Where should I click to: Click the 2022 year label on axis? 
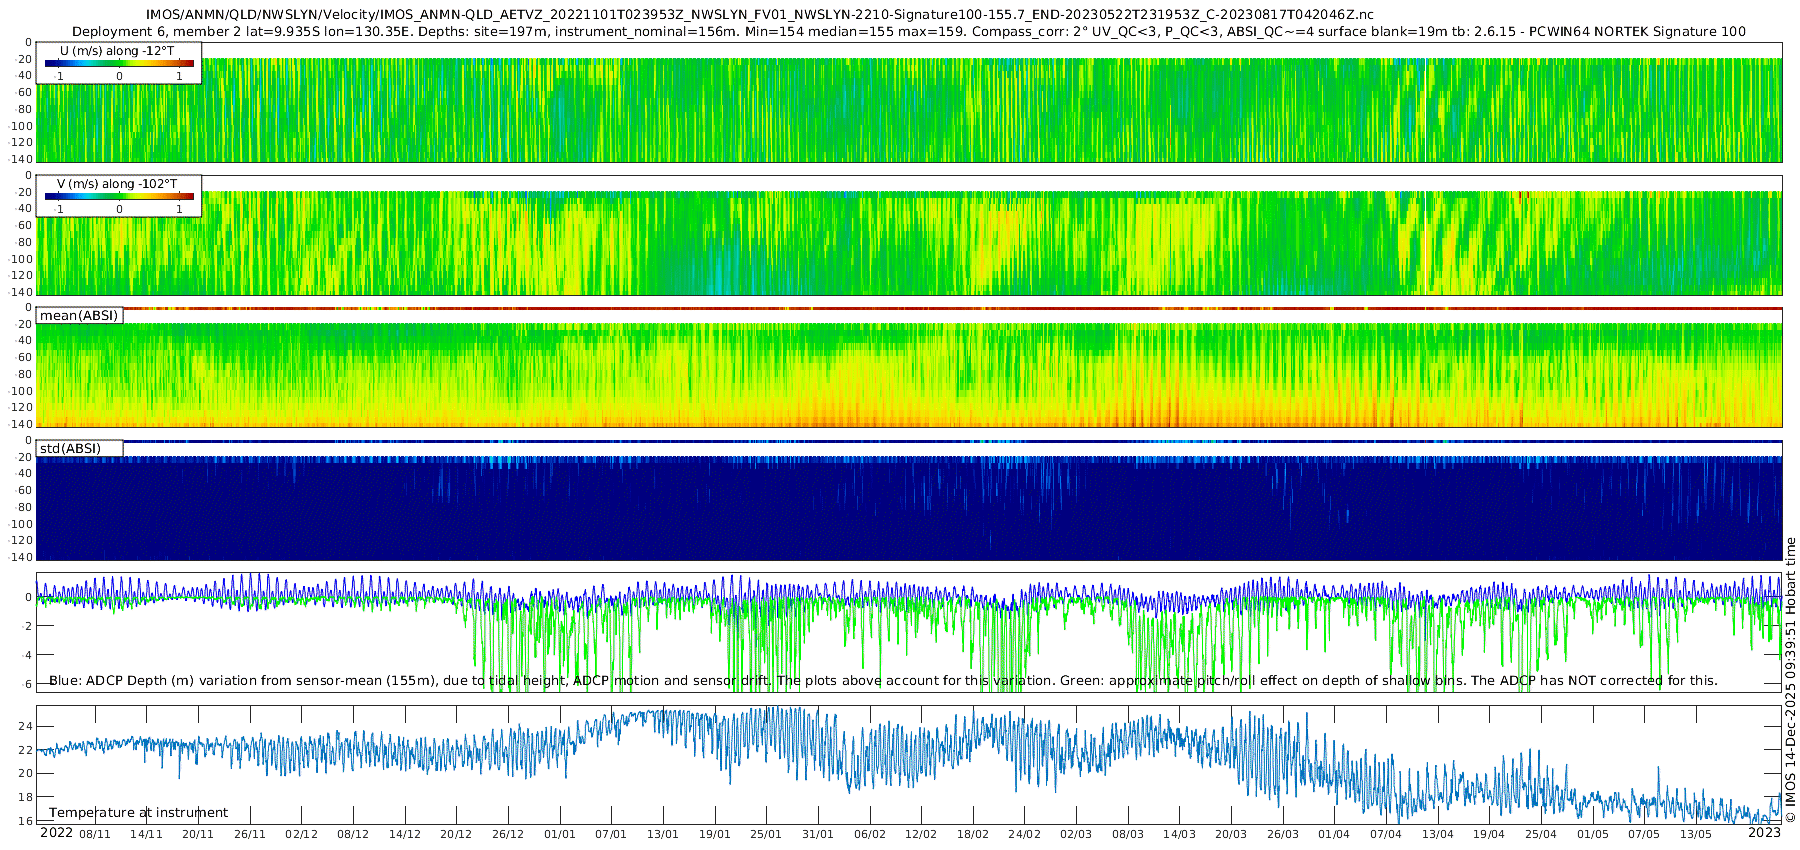point(56,833)
